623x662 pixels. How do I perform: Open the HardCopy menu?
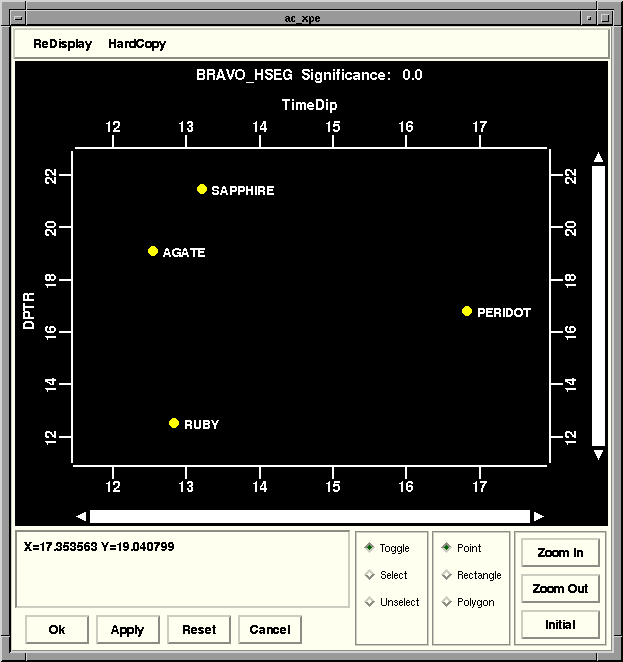point(137,44)
